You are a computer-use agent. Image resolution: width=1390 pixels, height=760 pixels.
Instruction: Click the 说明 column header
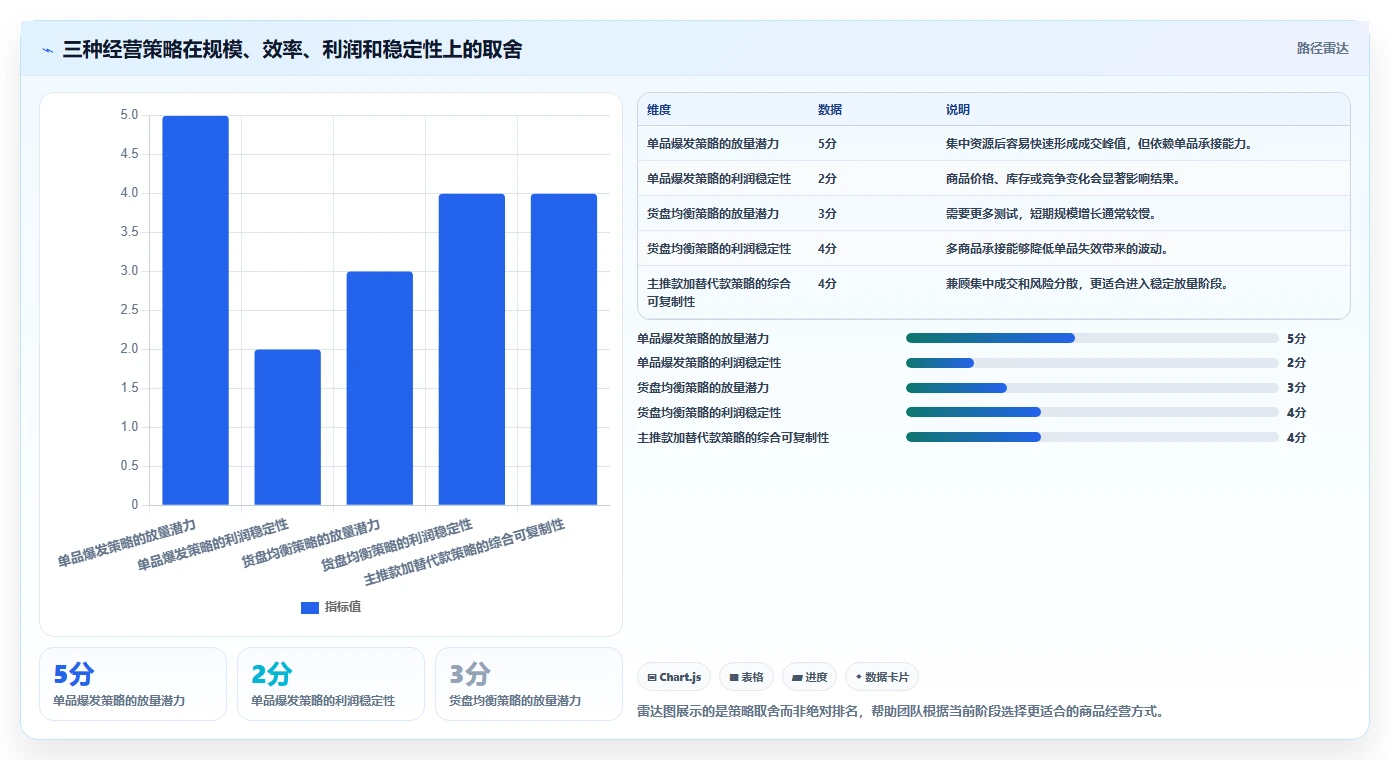[958, 110]
